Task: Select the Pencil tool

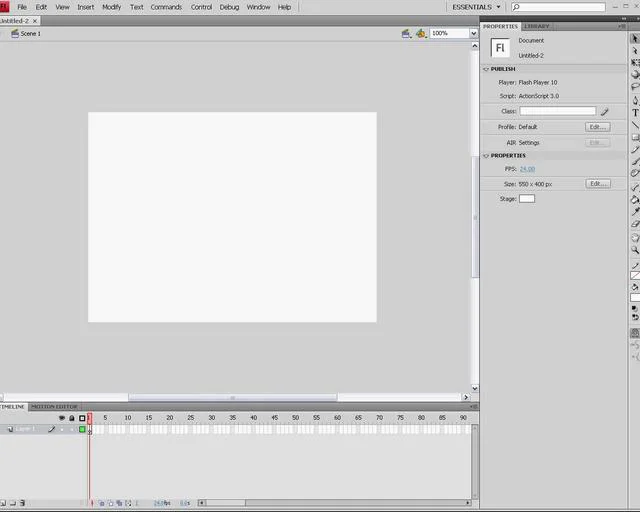Action: click(635, 149)
